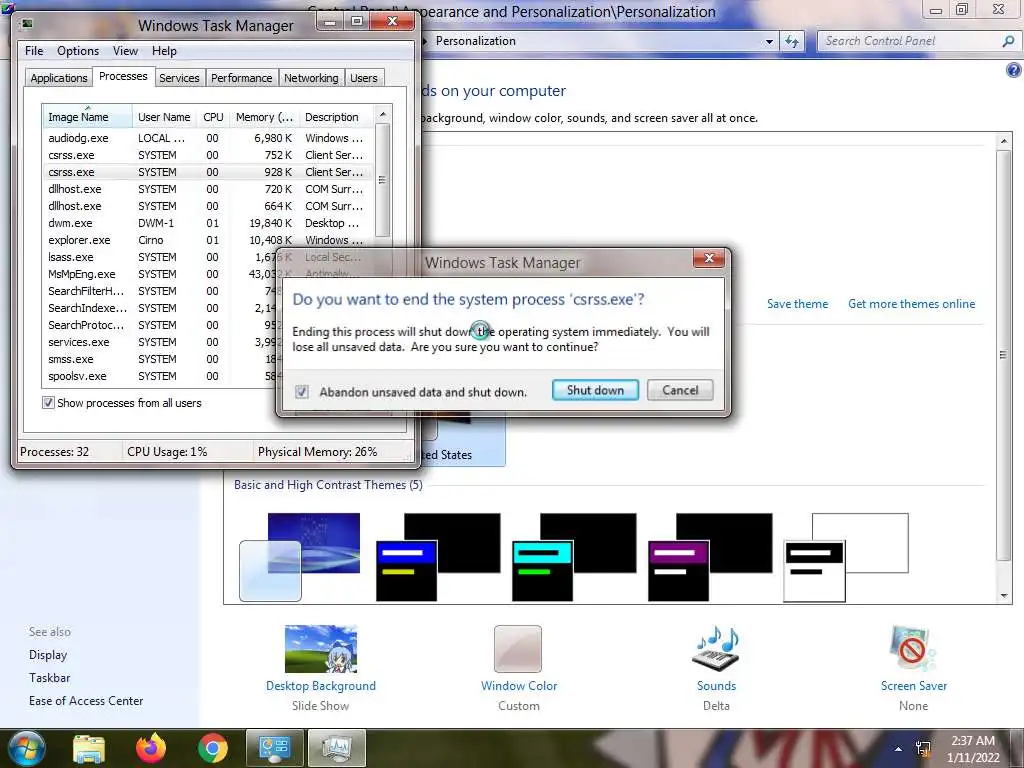This screenshot has height=768, width=1024.
Task: Select the Windows 7 Basic theme
Action: (x=300, y=557)
